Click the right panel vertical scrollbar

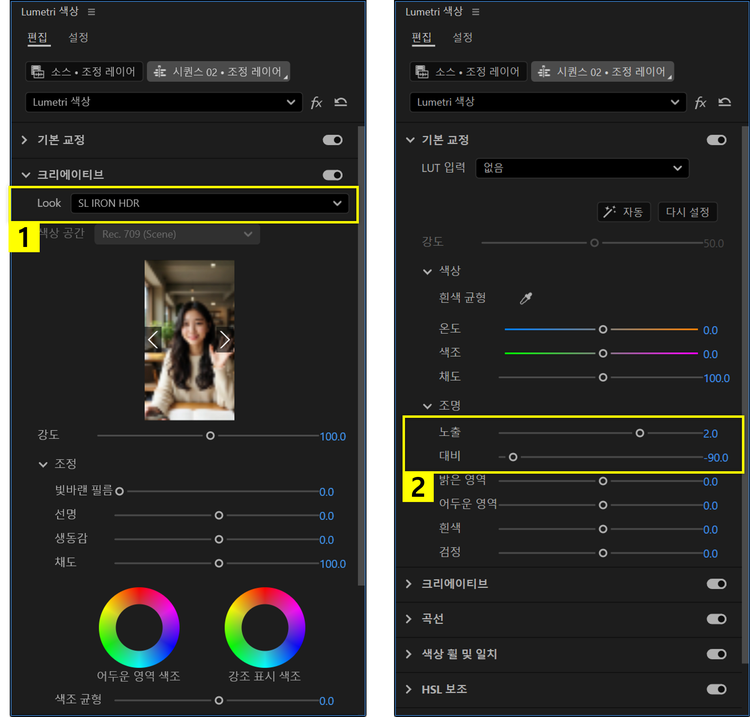pos(744,395)
